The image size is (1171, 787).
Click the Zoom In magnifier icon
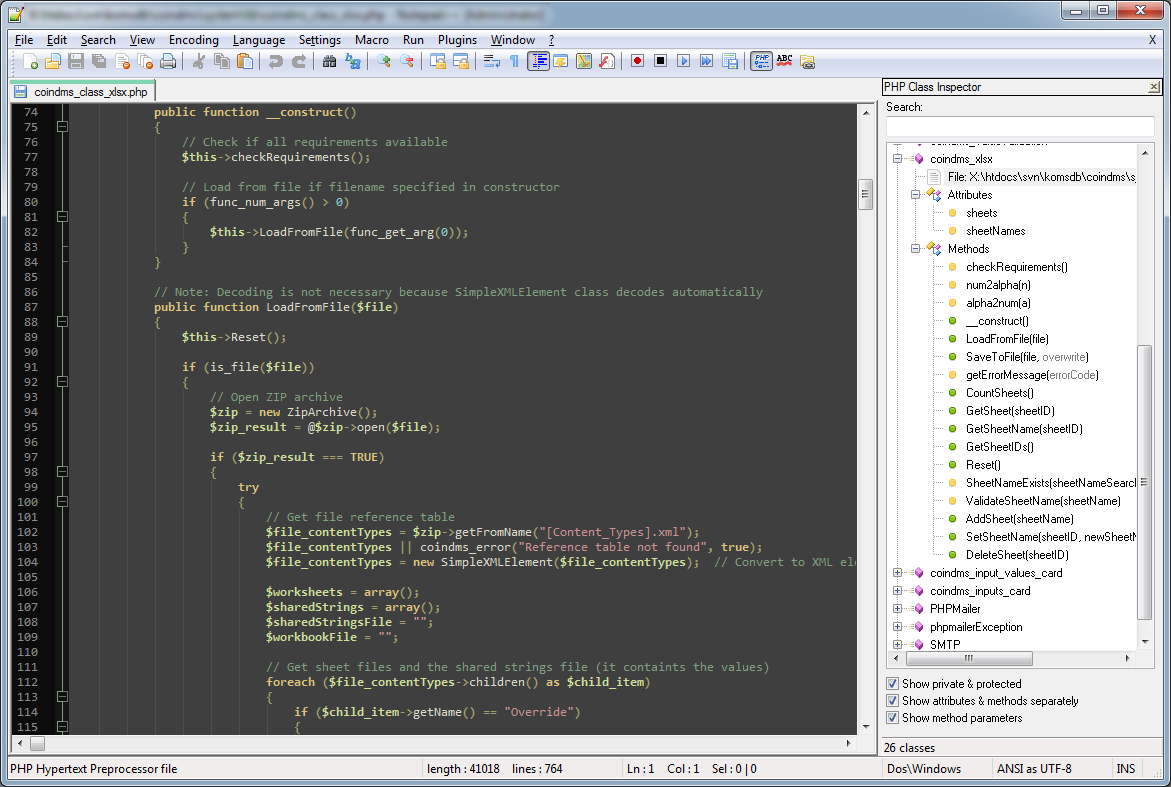tap(384, 62)
